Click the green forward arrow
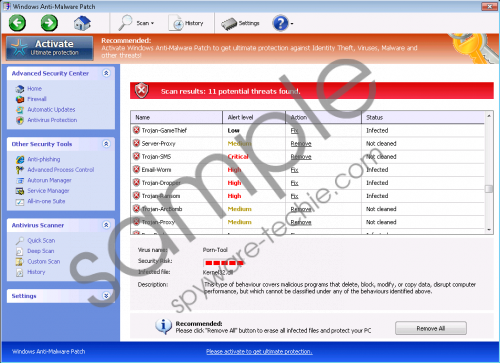The height and width of the screenshot is (363, 500). (x=49, y=23)
